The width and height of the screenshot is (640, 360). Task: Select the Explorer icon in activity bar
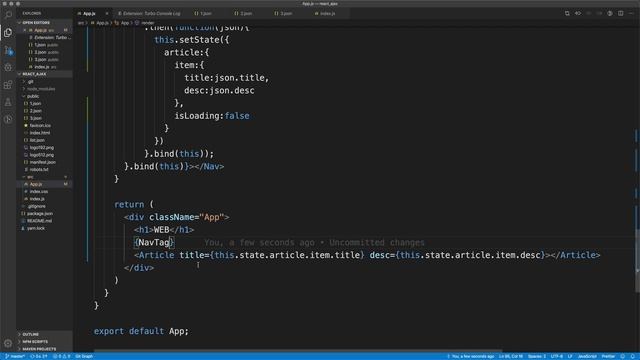tap(8, 33)
